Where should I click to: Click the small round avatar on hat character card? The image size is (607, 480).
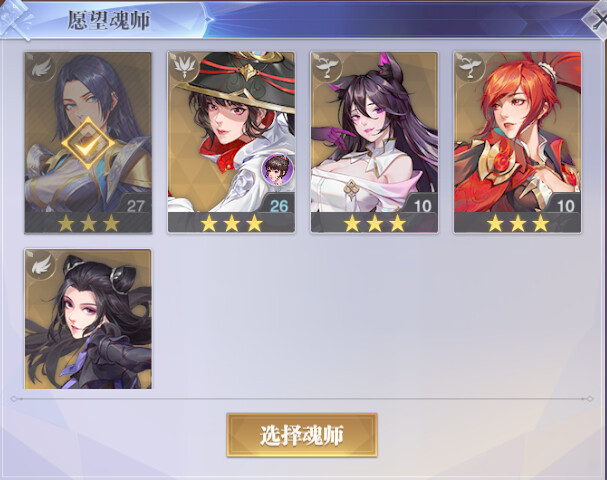[277, 170]
